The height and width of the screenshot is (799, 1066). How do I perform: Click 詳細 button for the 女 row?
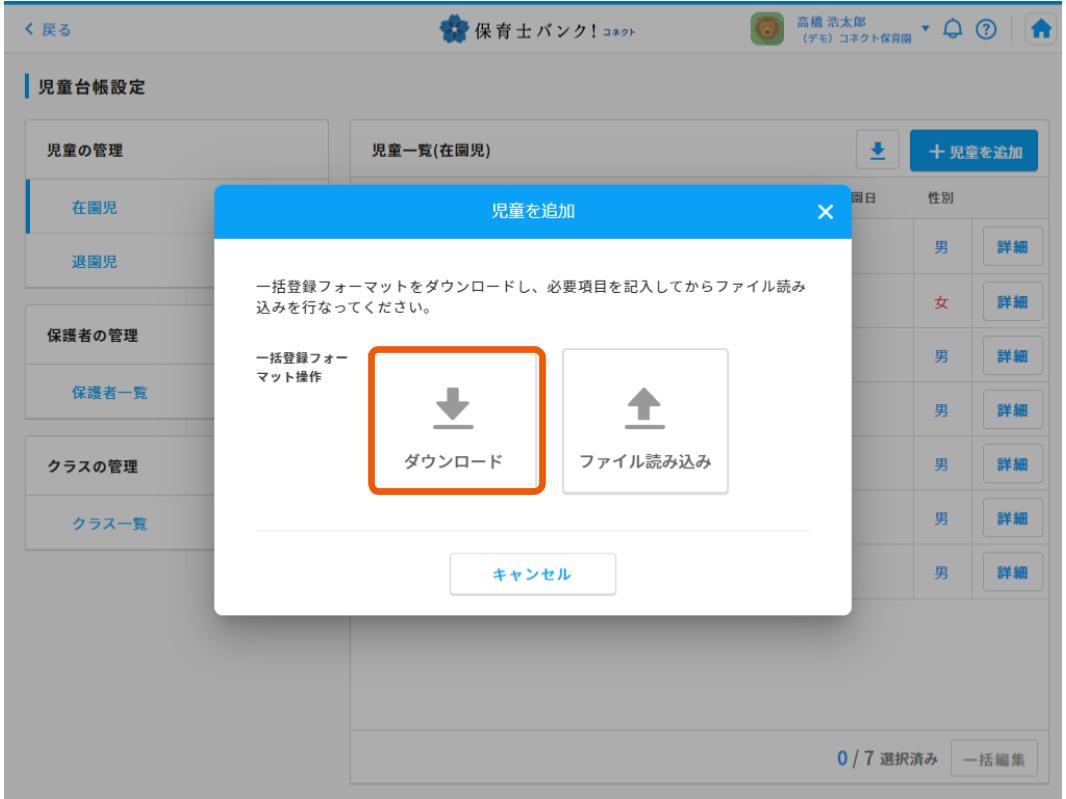coord(1013,300)
